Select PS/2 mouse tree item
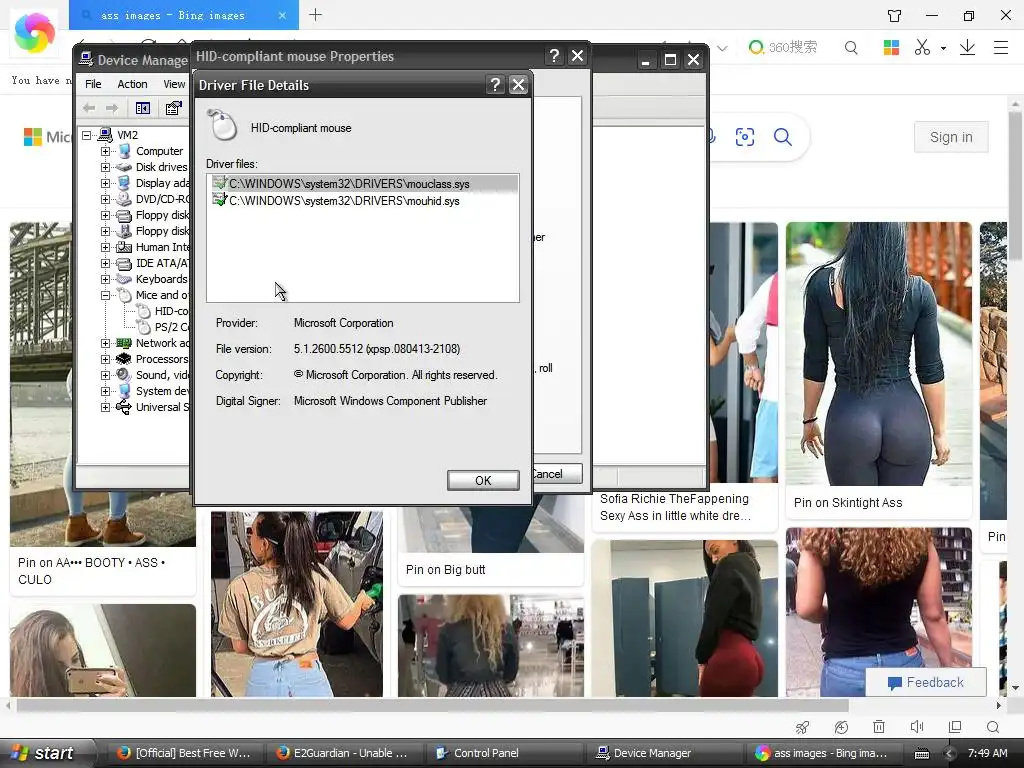 (163, 327)
